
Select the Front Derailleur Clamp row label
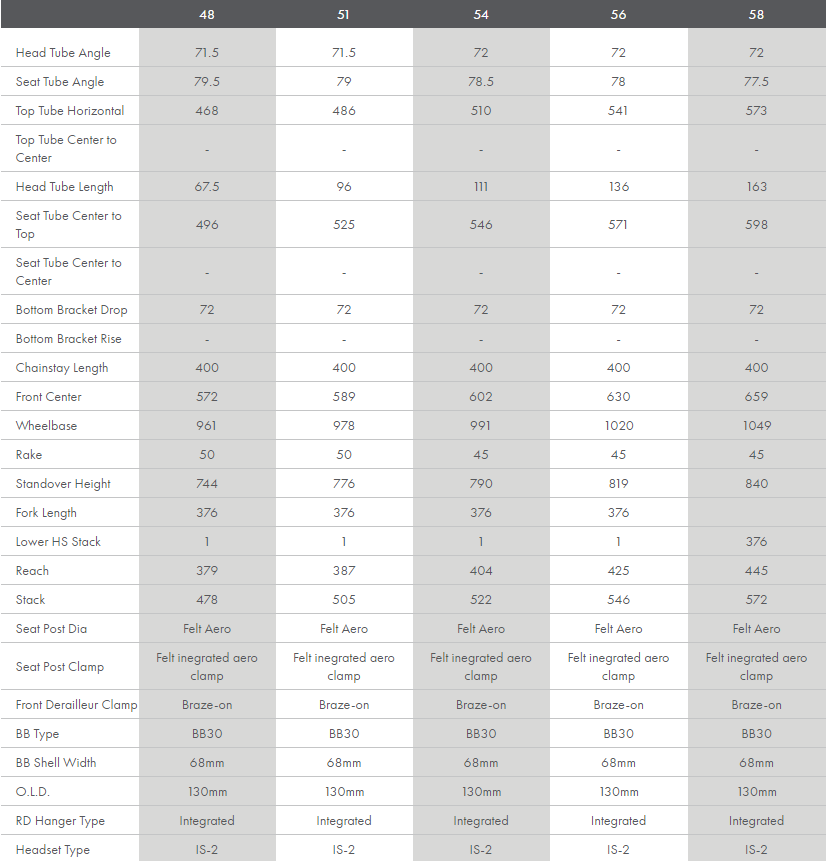[76, 705]
